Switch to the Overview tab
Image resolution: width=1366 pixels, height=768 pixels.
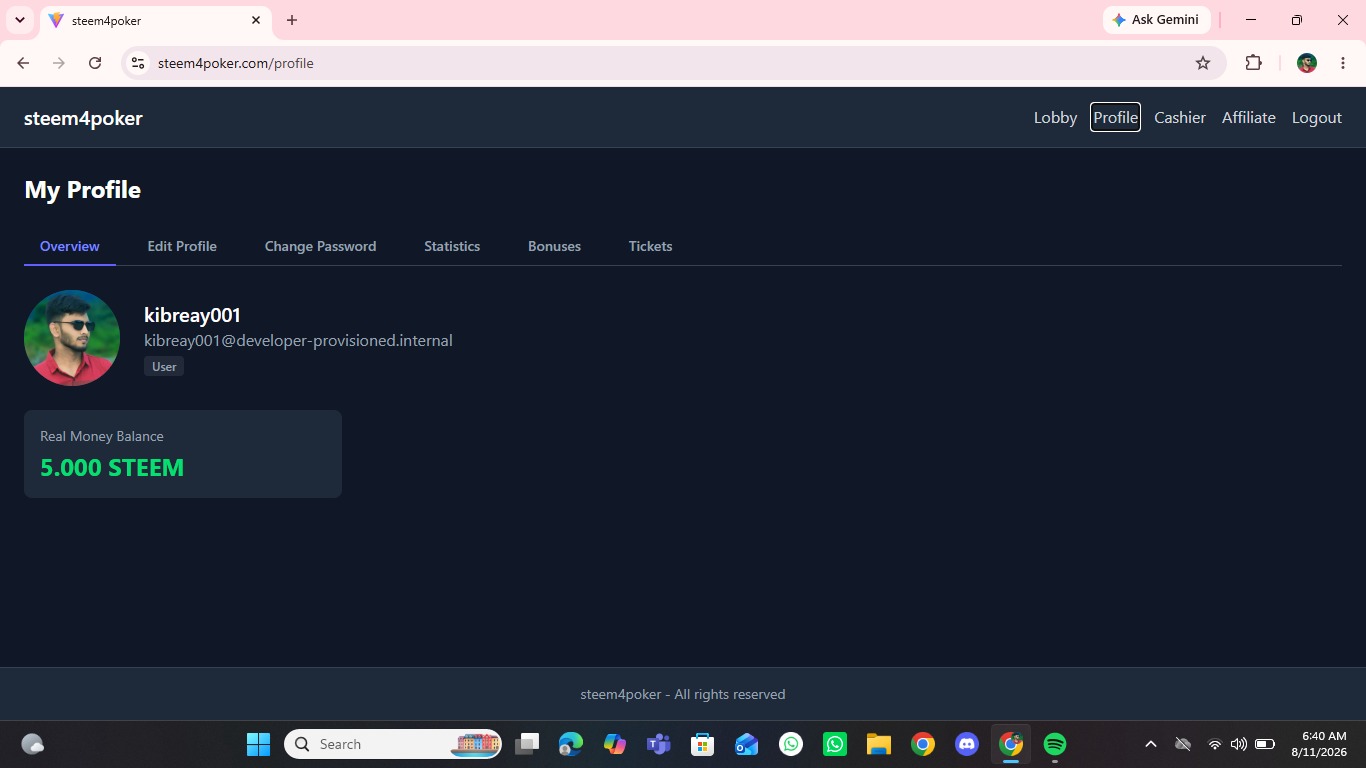click(70, 246)
